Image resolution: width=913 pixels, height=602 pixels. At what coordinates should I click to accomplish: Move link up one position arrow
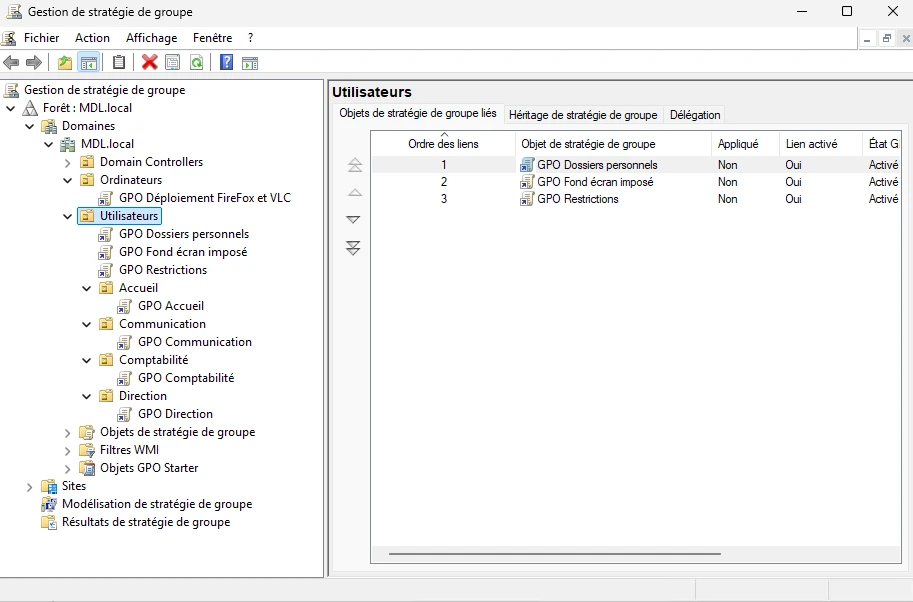pyautogui.click(x=355, y=192)
